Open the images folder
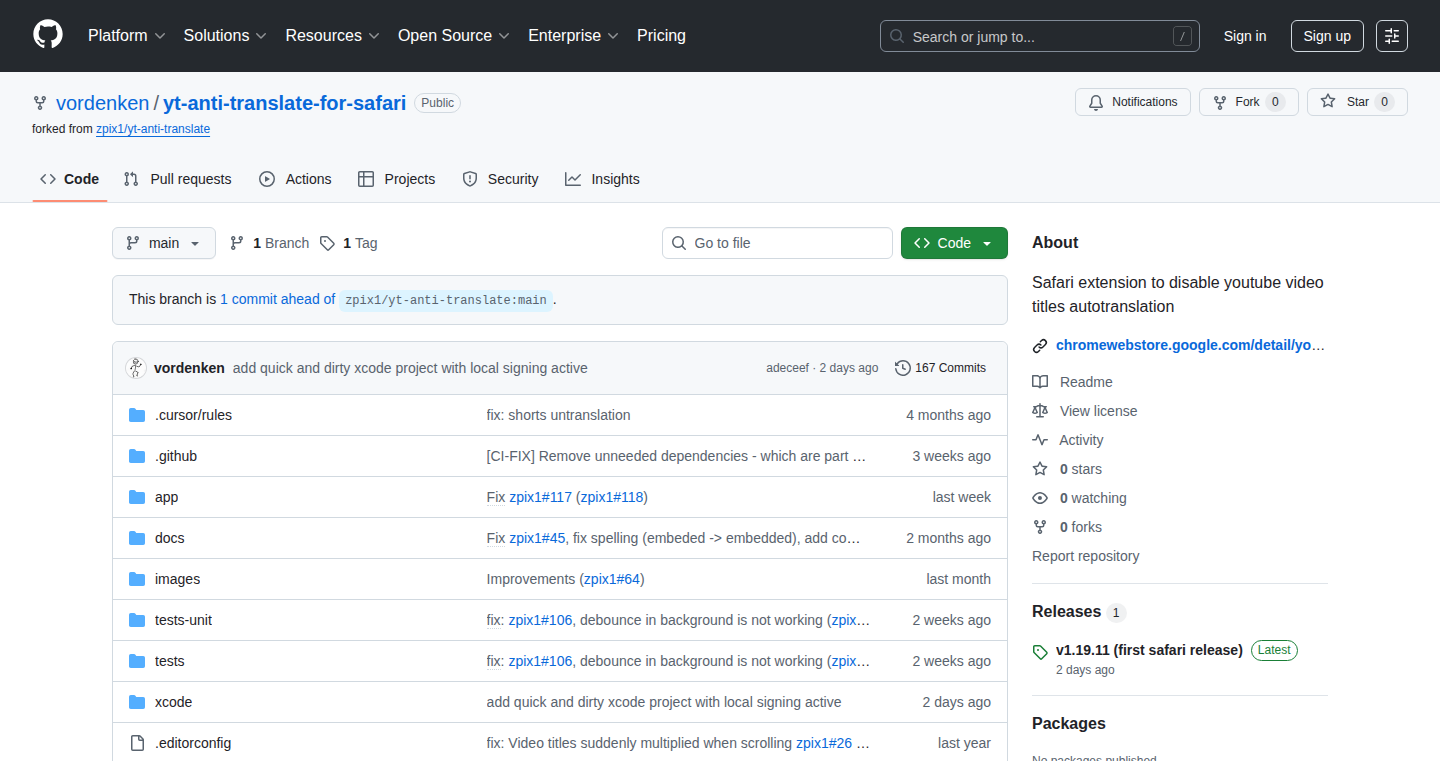Viewport: 1440px width, 761px height. [177, 579]
